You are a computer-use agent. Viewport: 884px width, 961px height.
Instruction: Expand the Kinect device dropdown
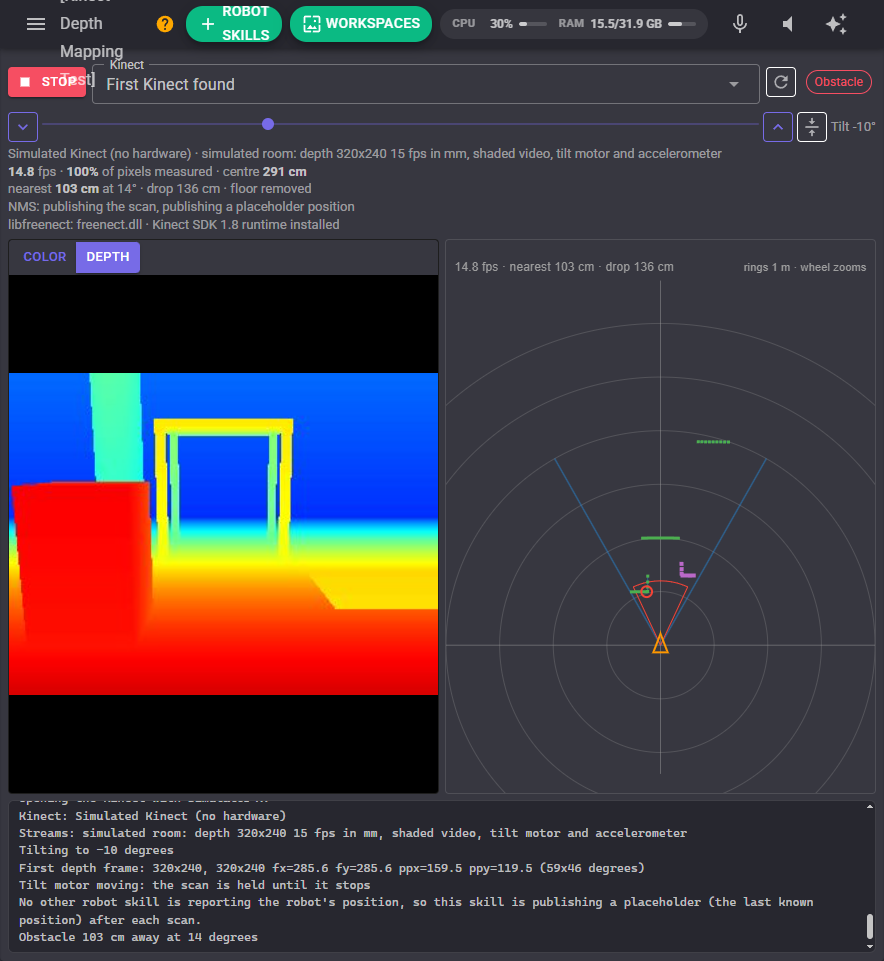[425, 84]
